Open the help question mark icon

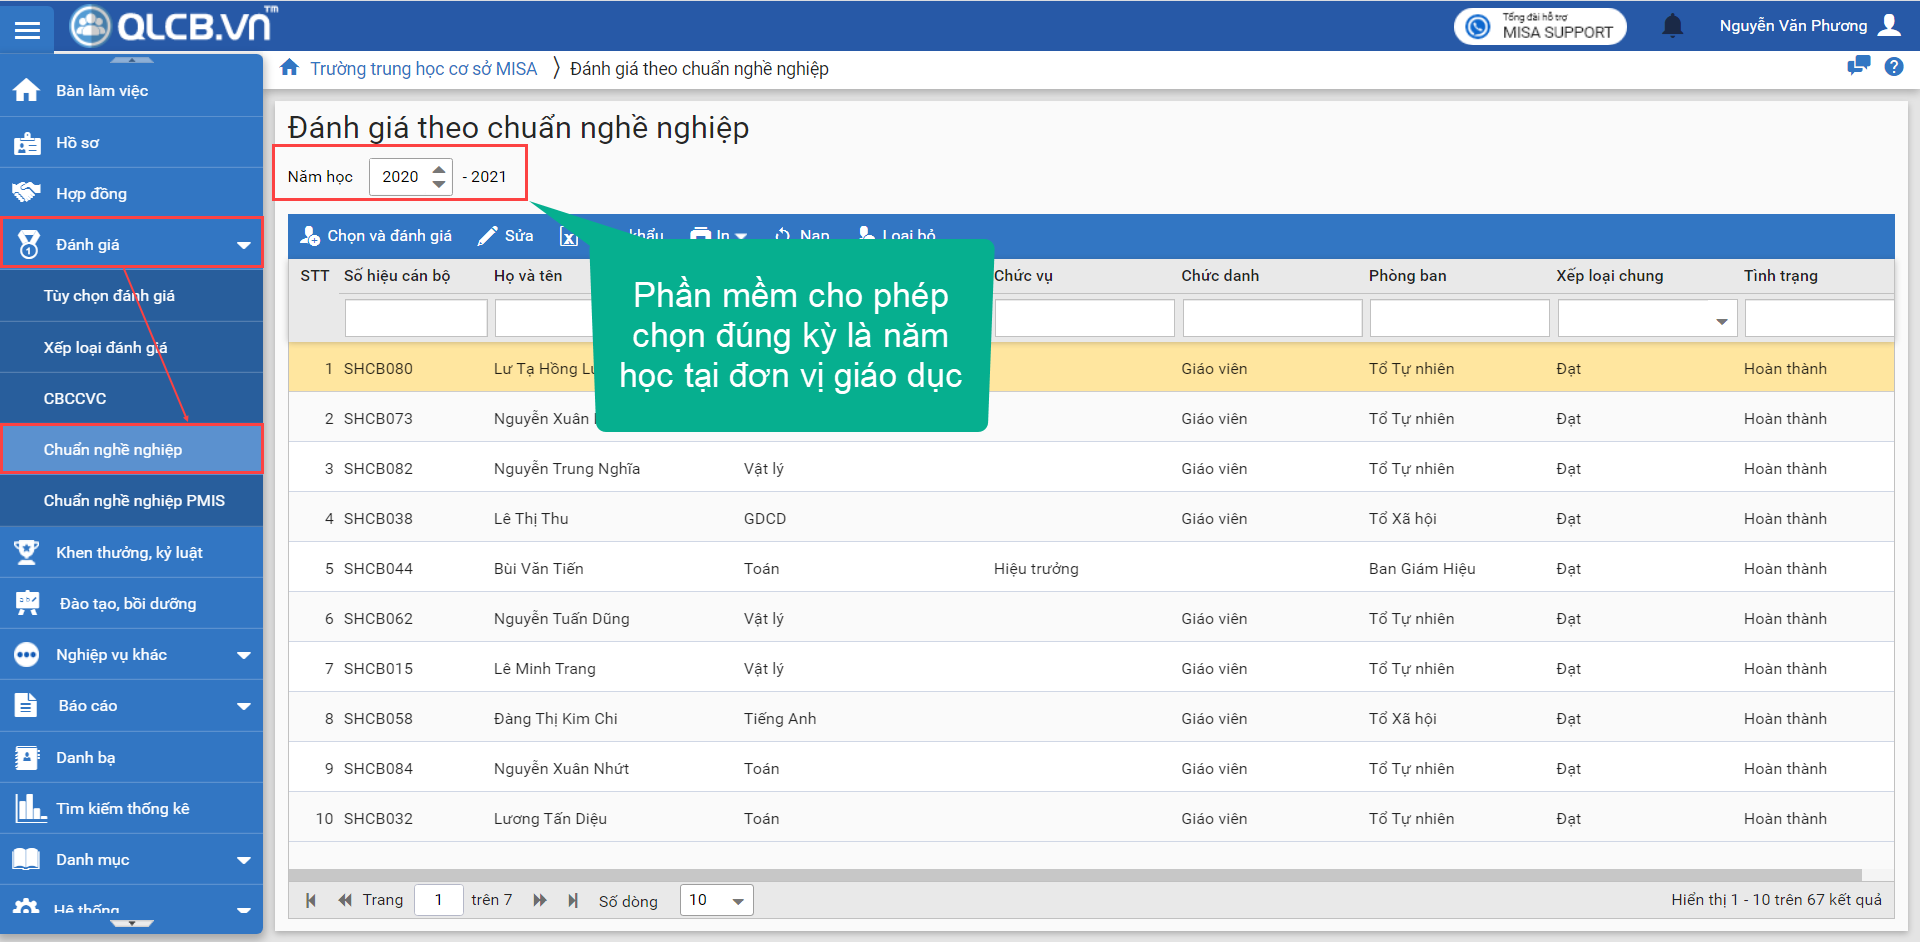[1893, 67]
